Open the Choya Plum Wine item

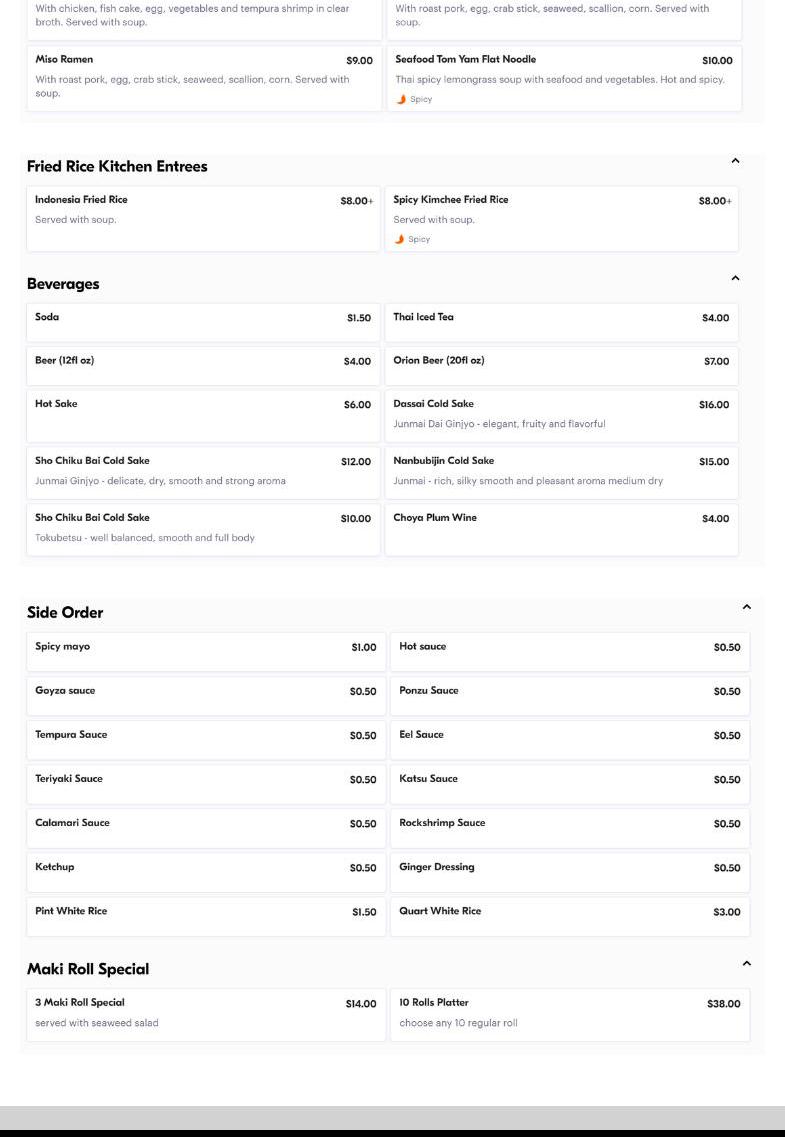561,529
